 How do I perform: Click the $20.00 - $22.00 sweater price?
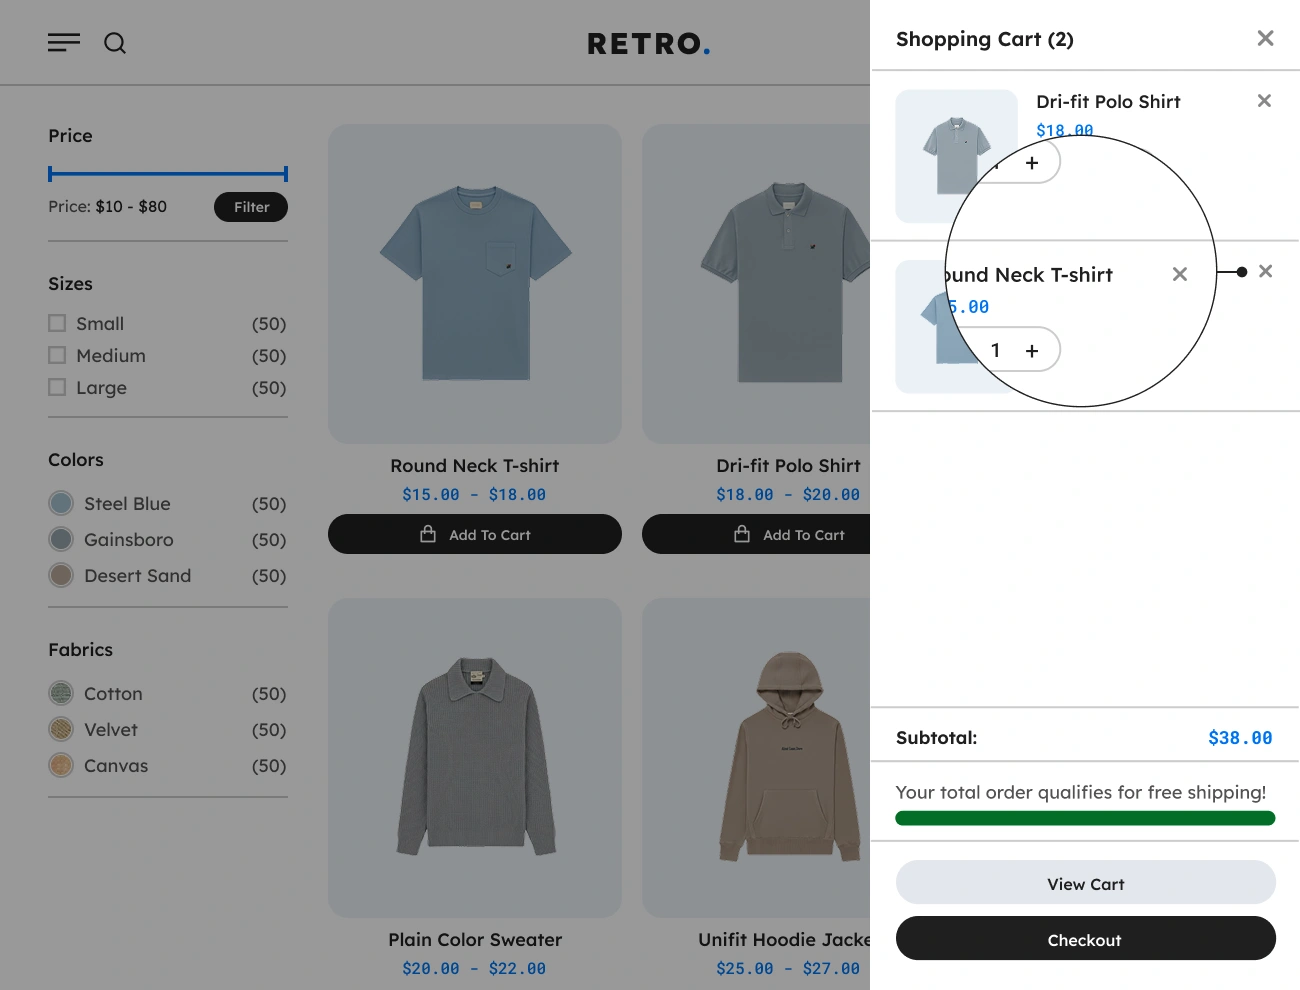pyautogui.click(x=474, y=969)
